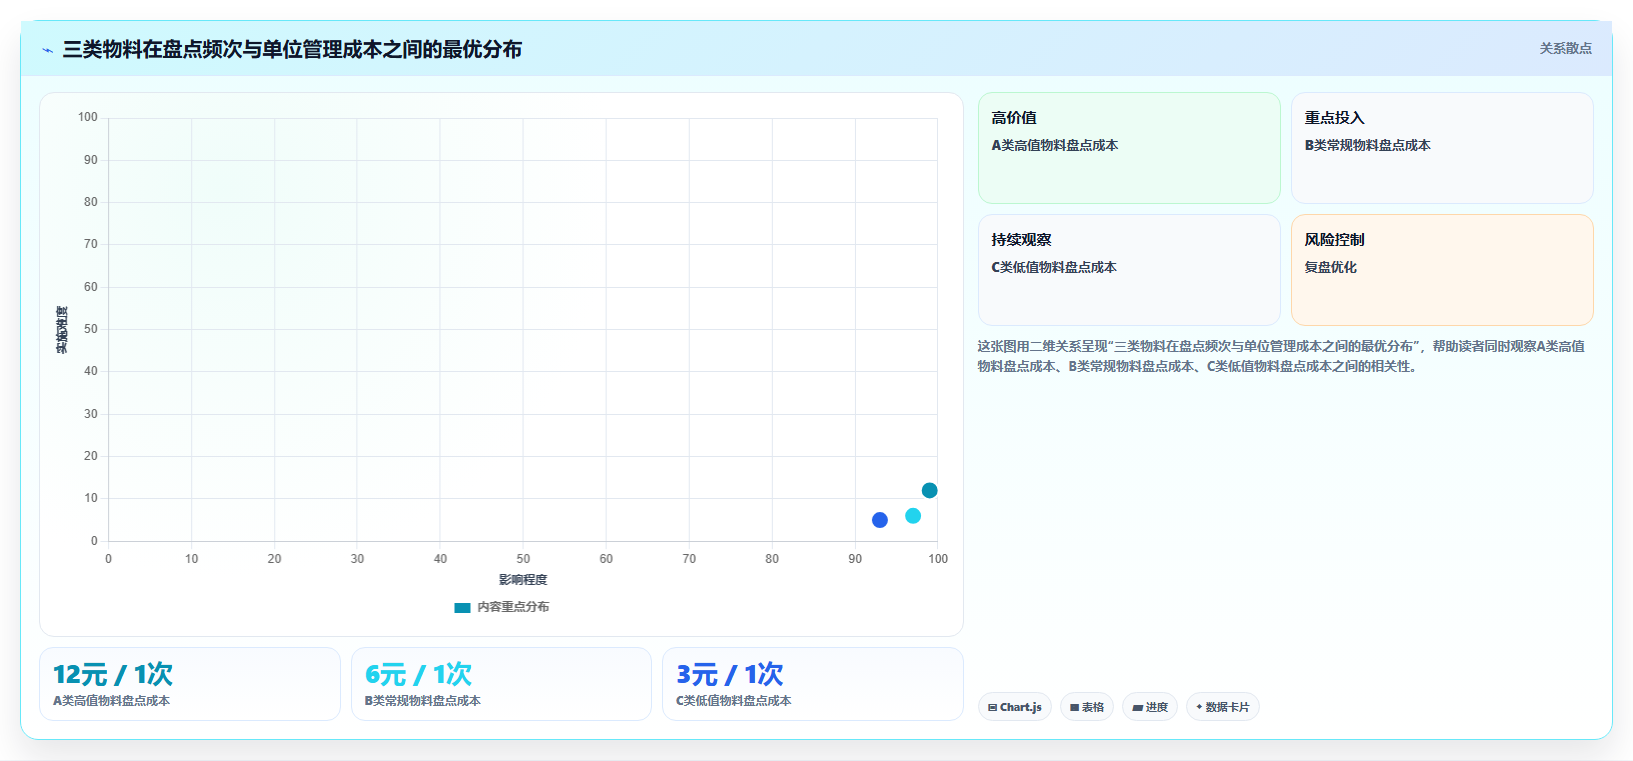
Task: Click the 关系散点 label in header
Action: click(x=1565, y=48)
